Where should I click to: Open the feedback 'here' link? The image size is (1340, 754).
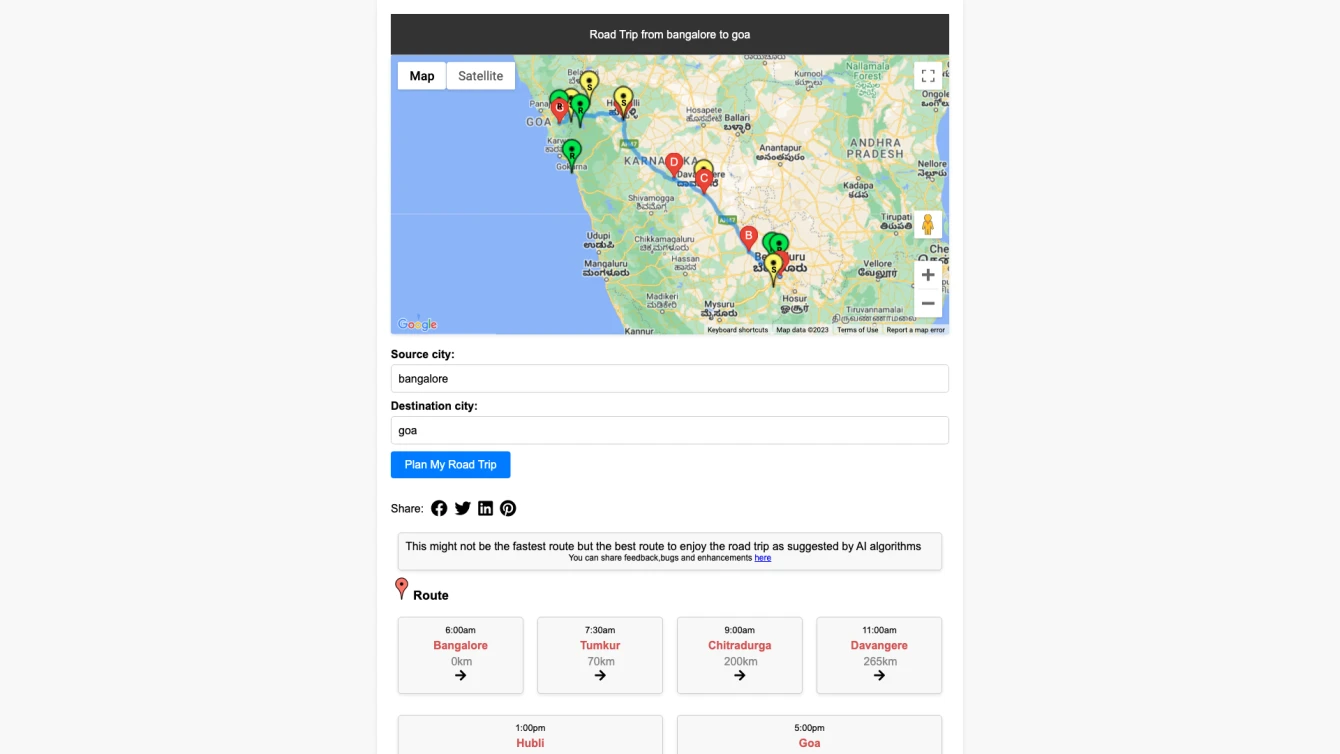click(763, 558)
